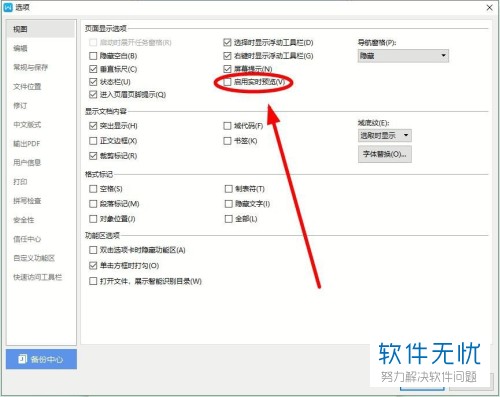The height and width of the screenshot is (397, 500).
Task: Open the 备份中心 backup center button
Action: pos(41,359)
